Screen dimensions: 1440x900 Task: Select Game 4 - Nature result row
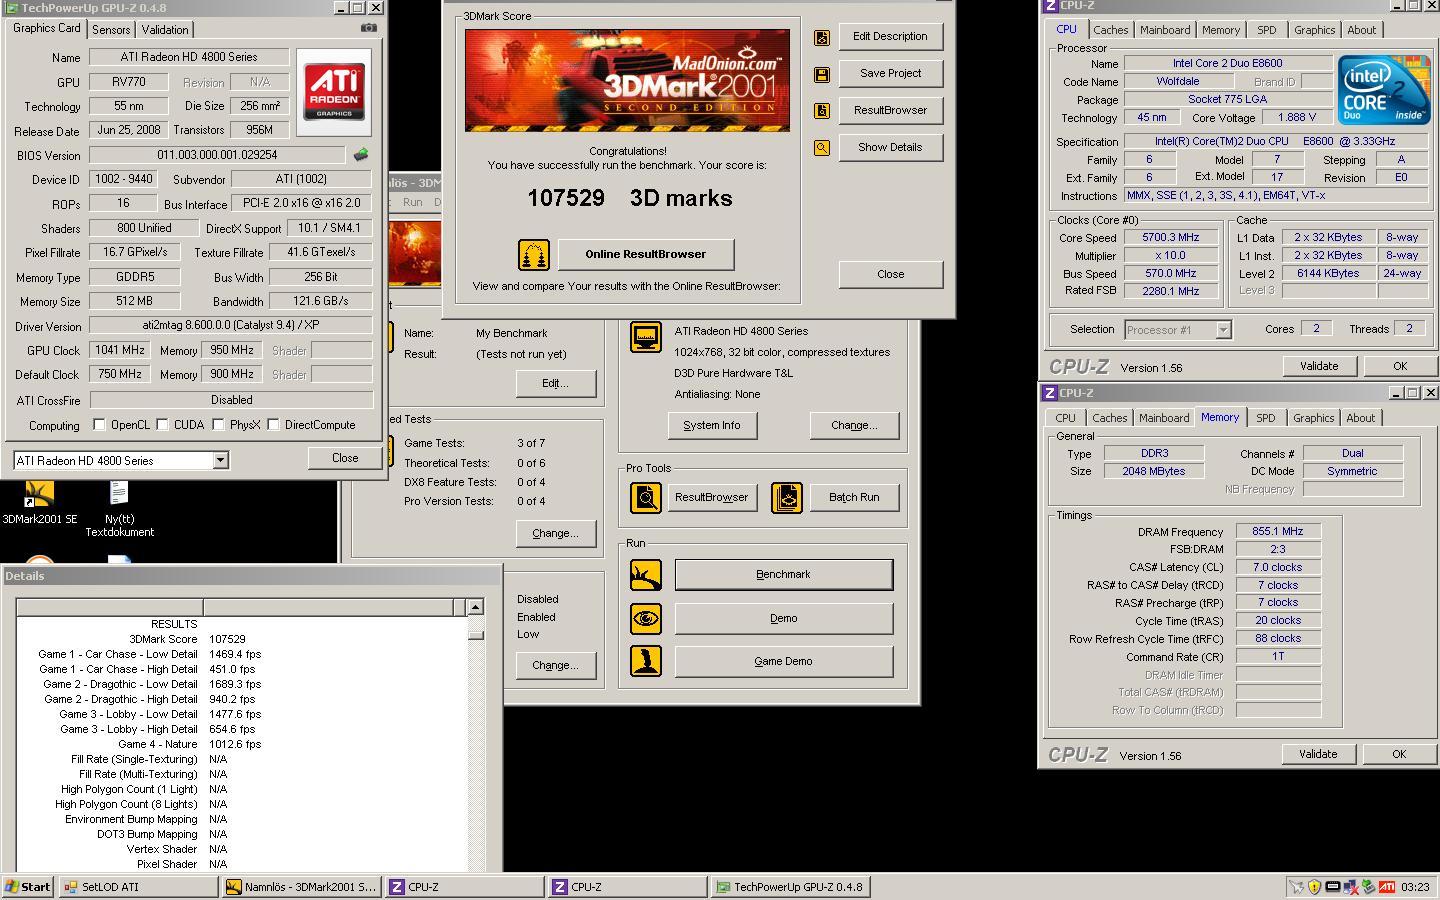(240, 744)
